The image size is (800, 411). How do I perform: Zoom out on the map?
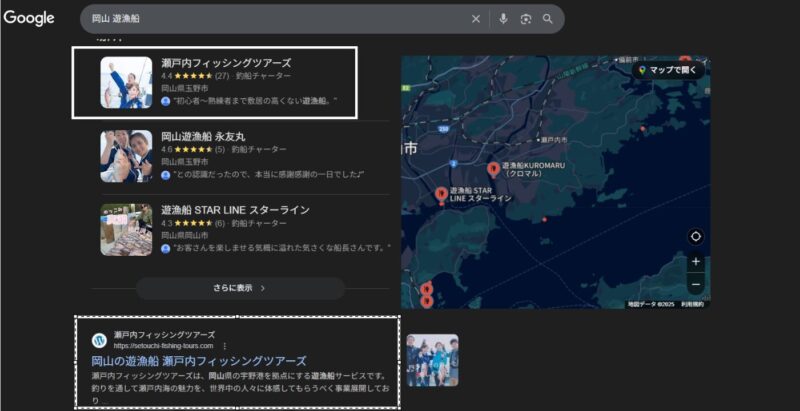[695, 284]
